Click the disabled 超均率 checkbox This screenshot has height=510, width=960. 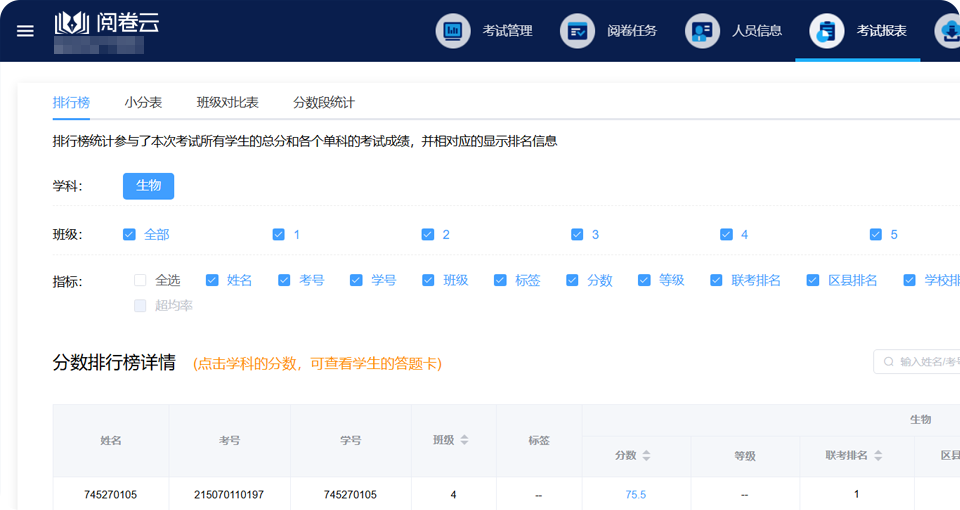click(140, 306)
